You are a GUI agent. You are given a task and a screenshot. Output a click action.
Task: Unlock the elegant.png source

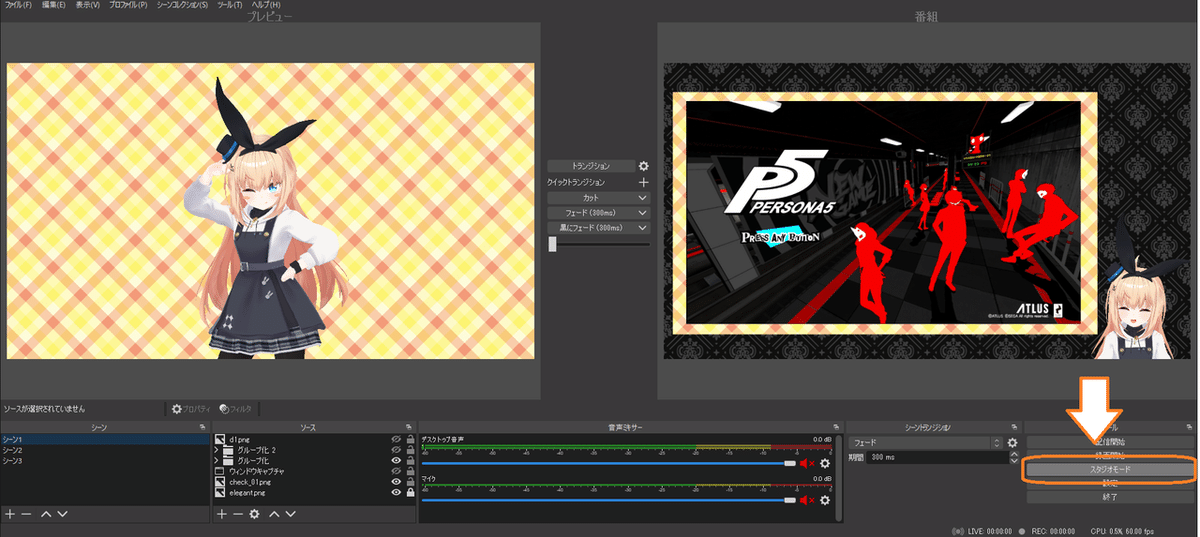point(410,492)
